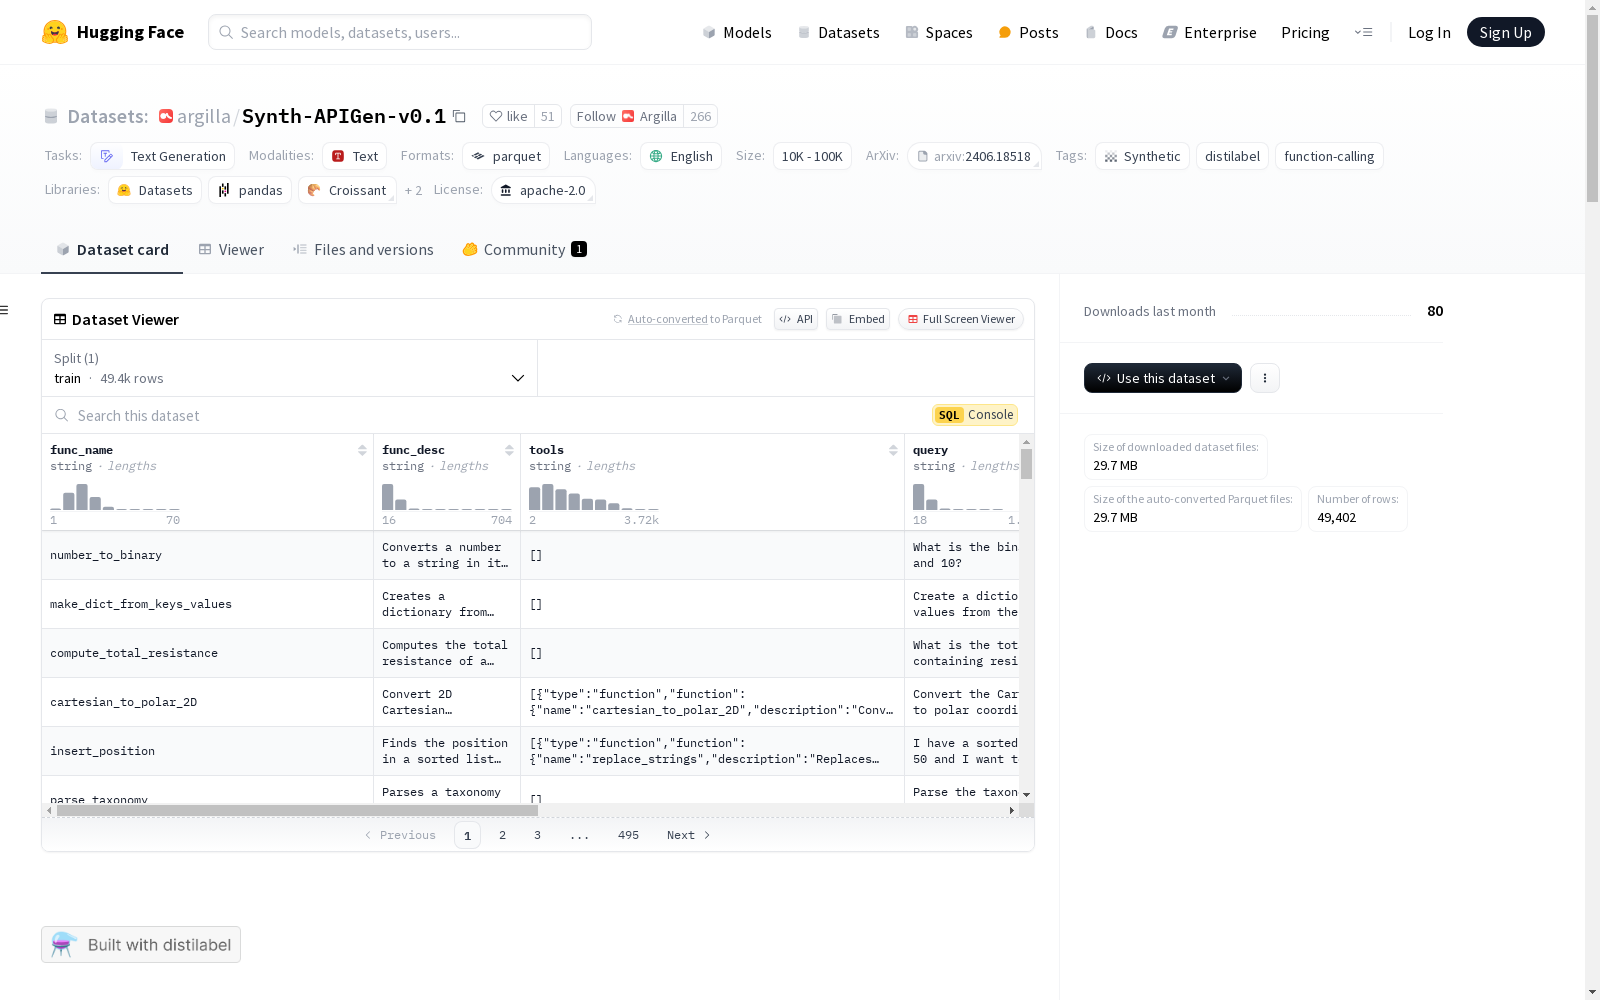
Task: Open the Spaces navigation item
Action: click(939, 32)
